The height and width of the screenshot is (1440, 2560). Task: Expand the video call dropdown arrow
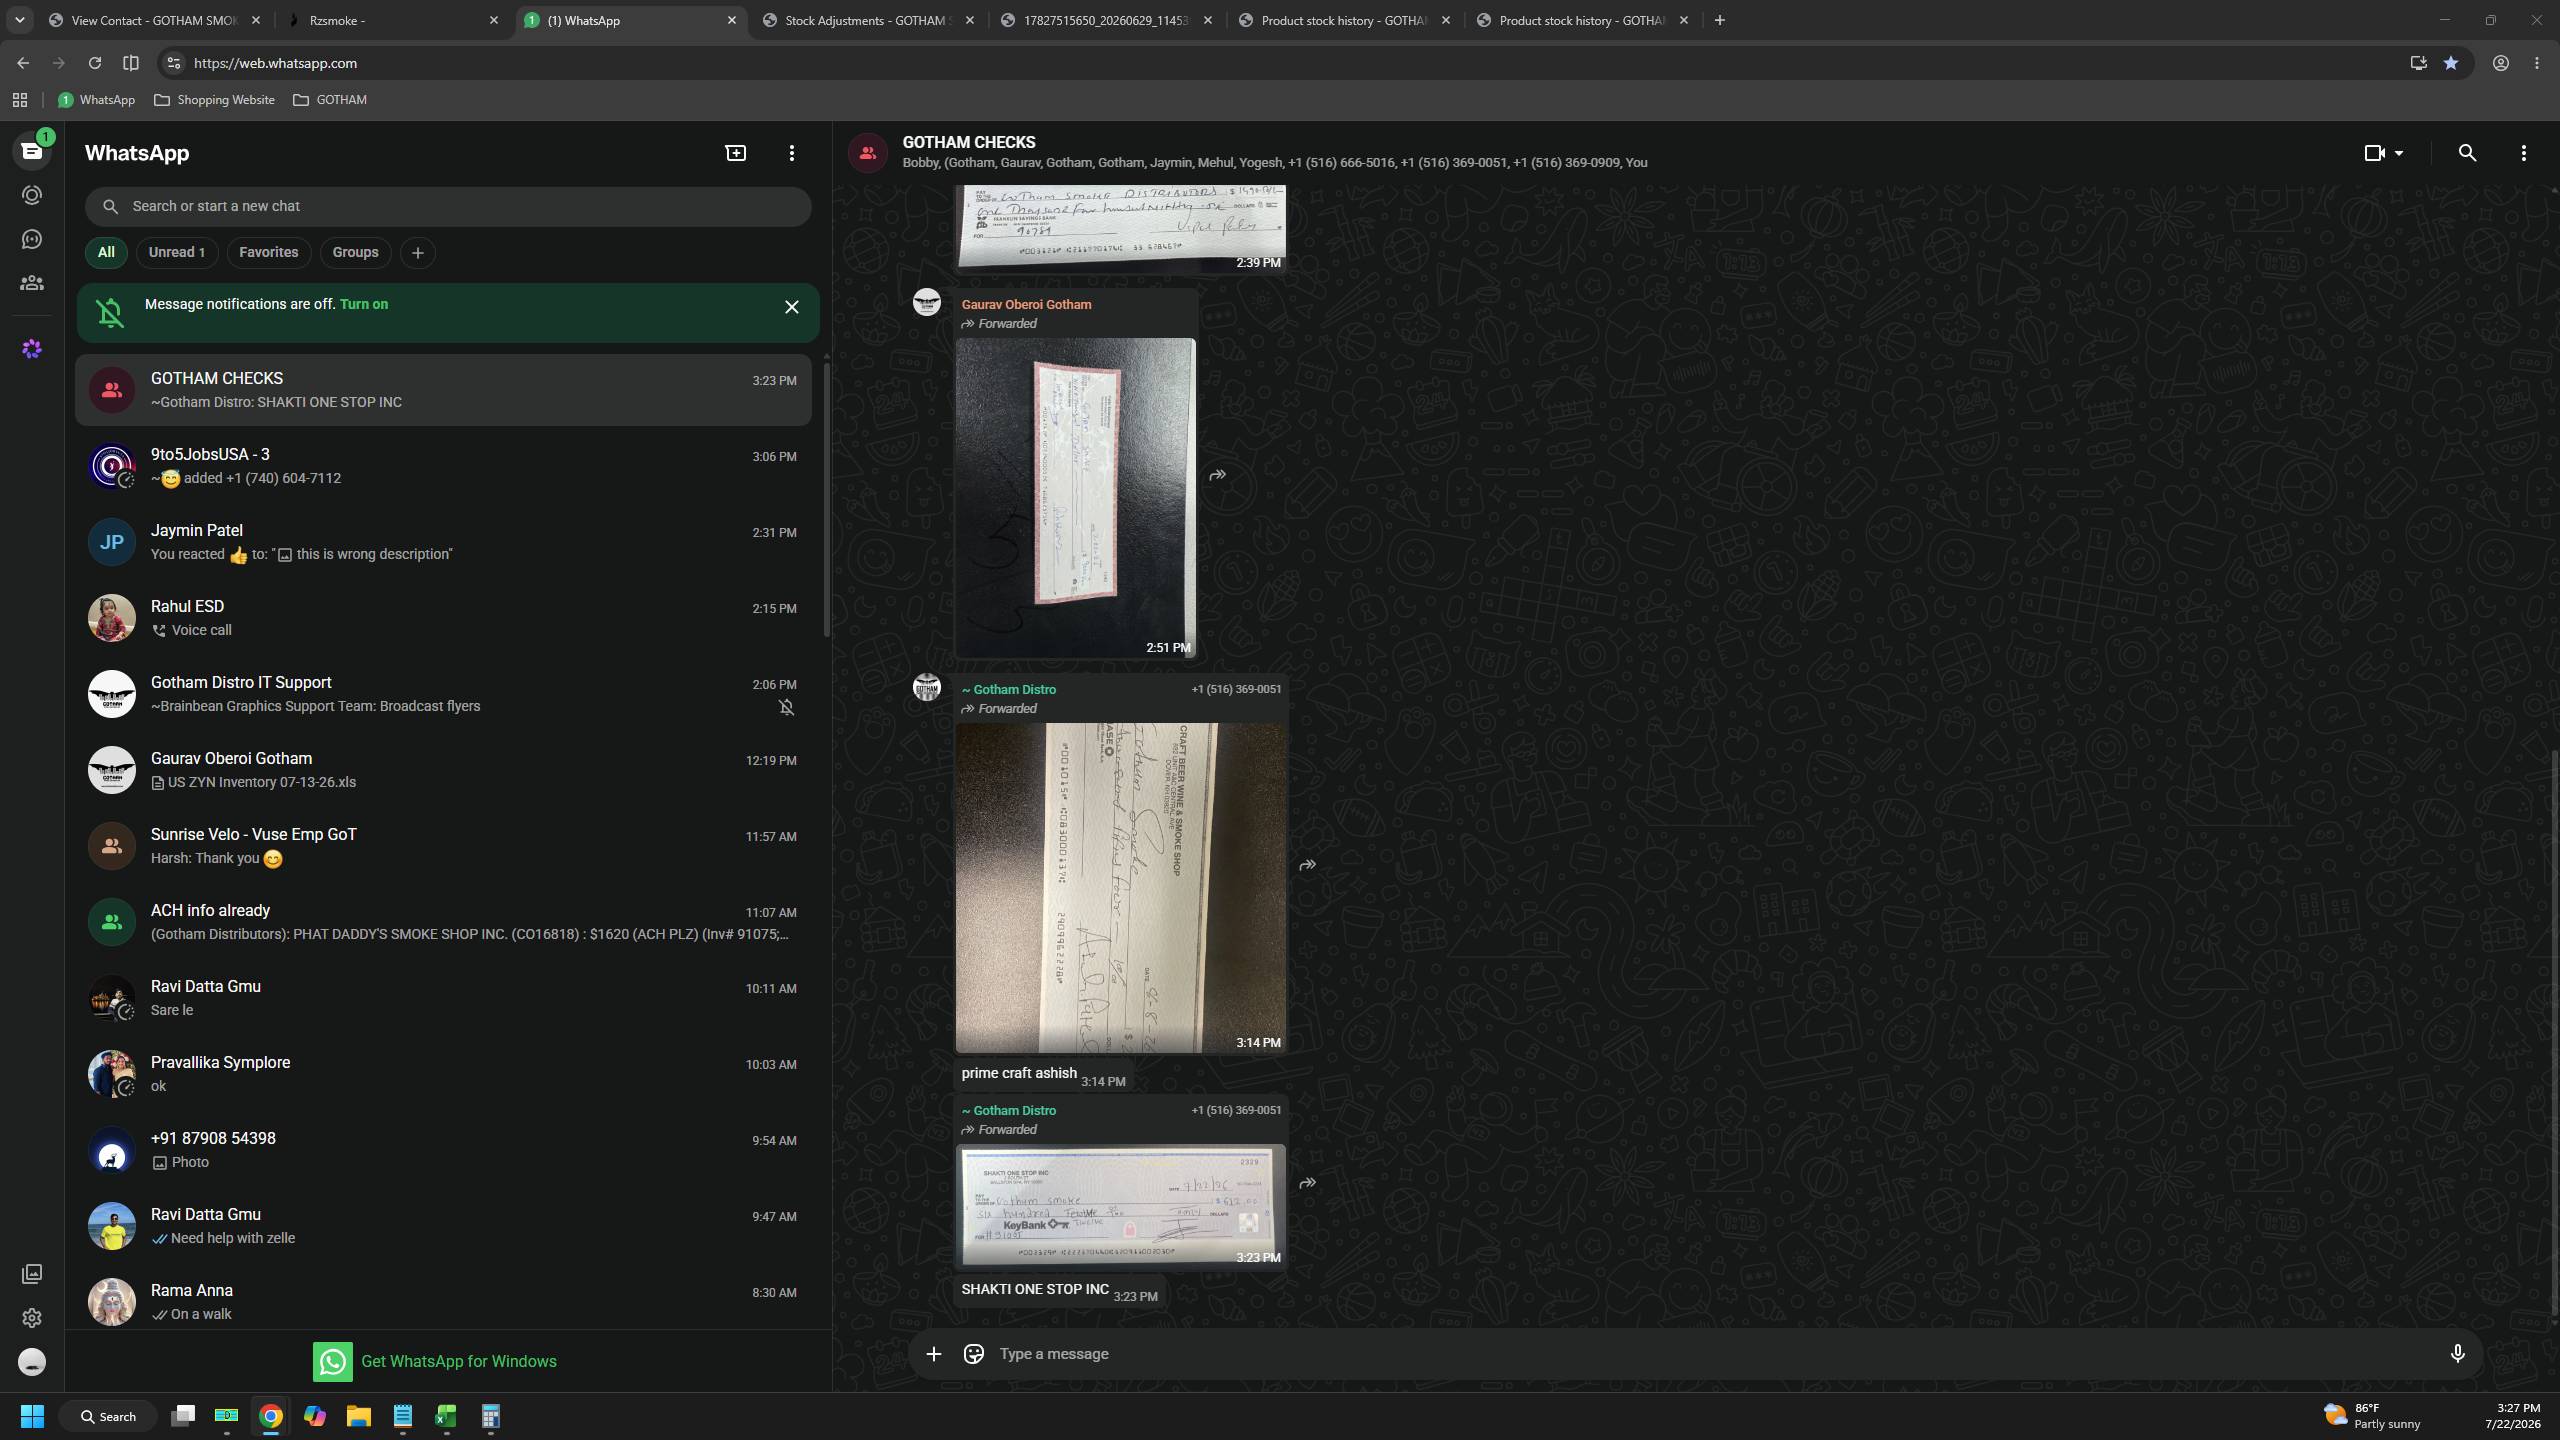(2399, 153)
